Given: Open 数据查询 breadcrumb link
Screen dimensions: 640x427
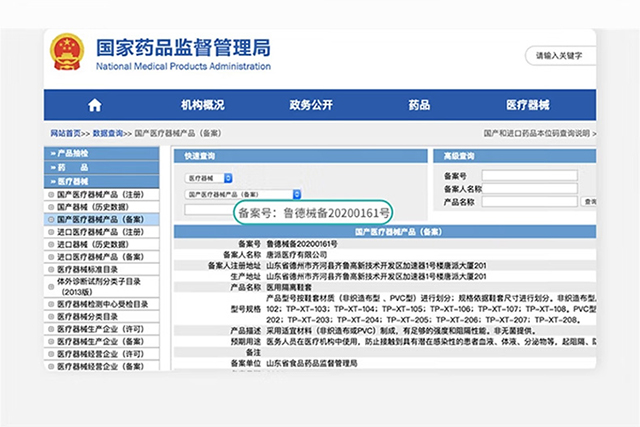Looking at the screenshot, I should (x=108, y=132).
